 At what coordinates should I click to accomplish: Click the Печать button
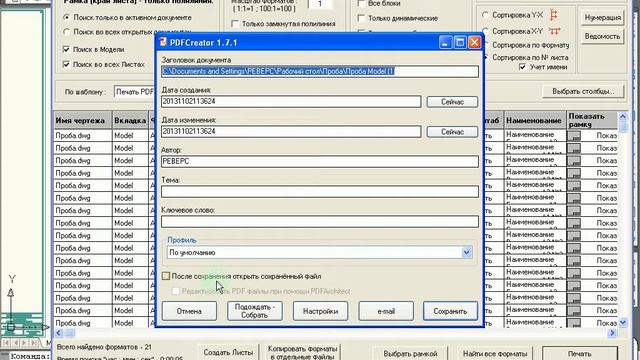tap(580, 353)
